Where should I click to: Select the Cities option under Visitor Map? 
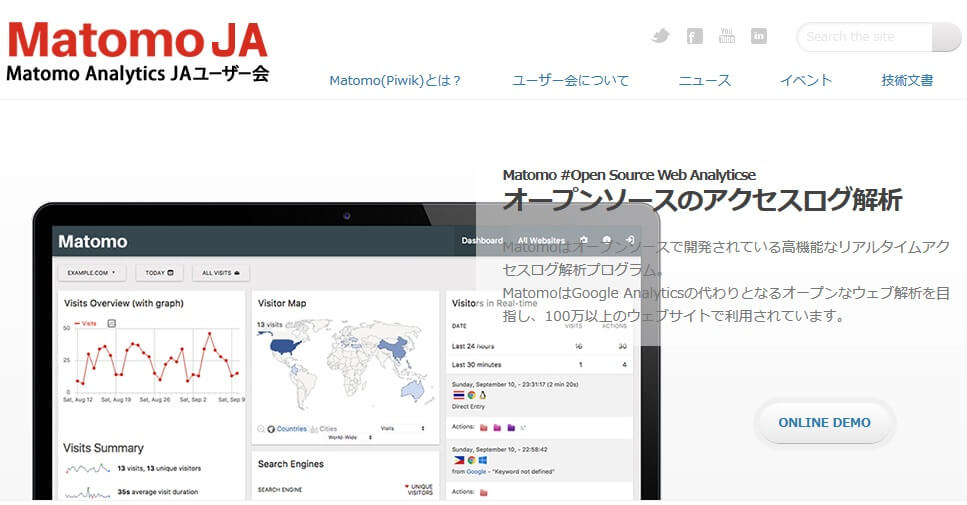pyautogui.click(x=328, y=429)
